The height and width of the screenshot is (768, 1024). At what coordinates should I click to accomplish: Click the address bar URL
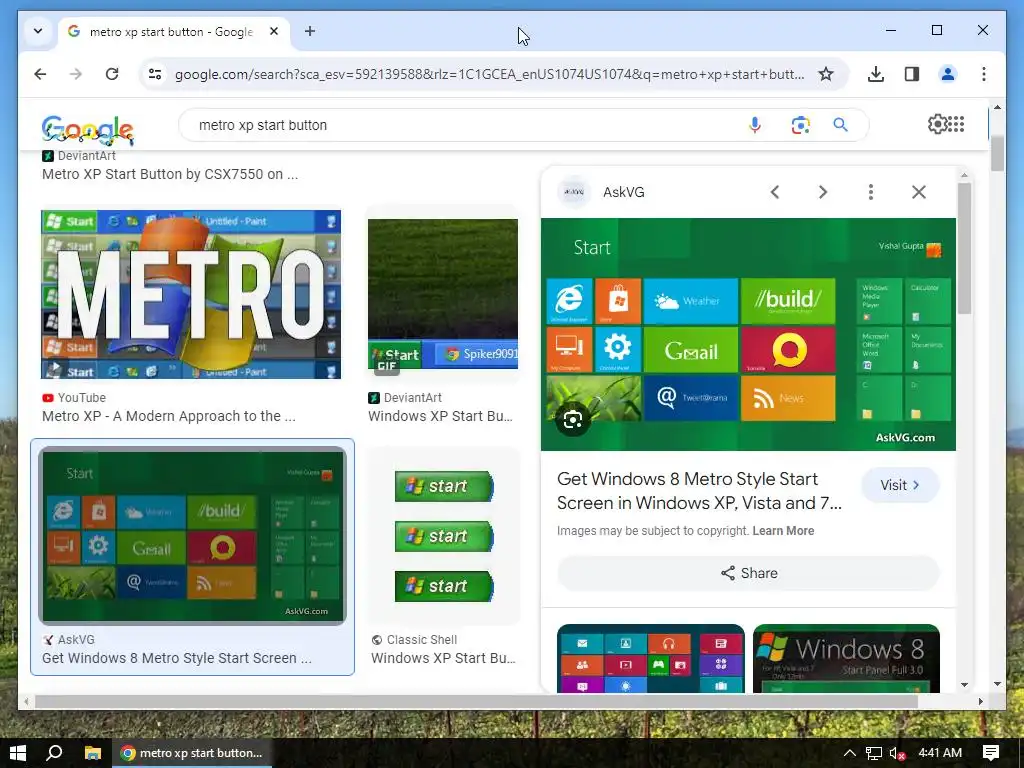[490, 74]
